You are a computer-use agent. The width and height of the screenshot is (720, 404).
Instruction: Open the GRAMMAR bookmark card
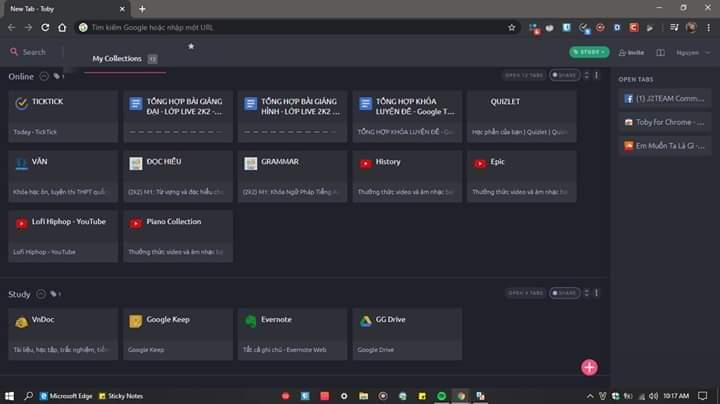point(292,176)
